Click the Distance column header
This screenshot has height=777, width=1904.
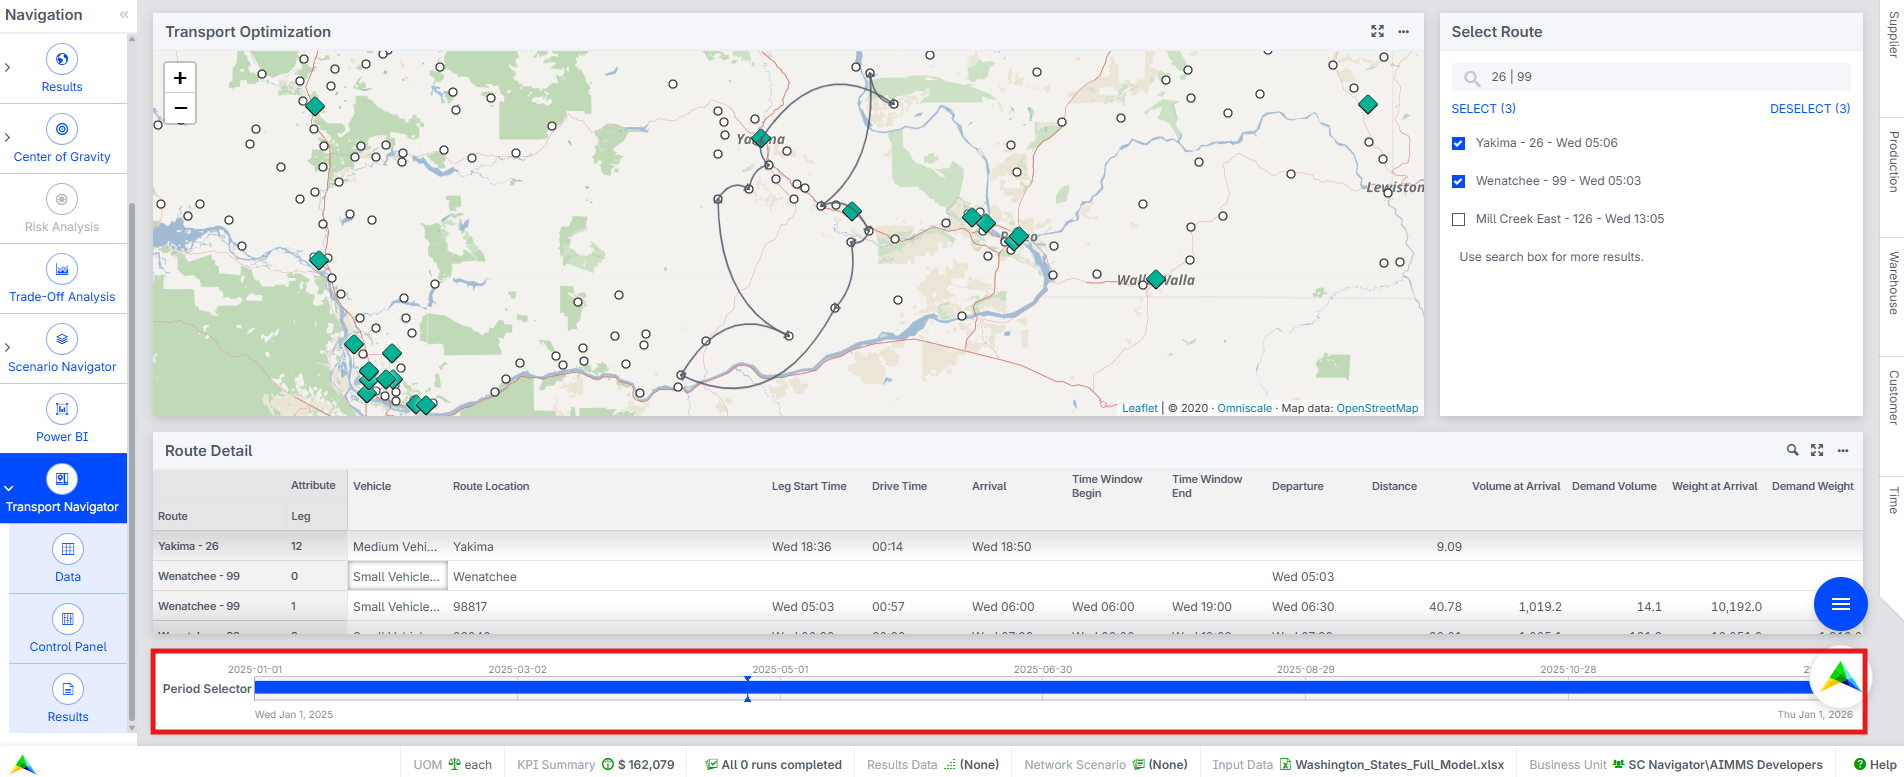pyautogui.click(x=1394, y=486)
